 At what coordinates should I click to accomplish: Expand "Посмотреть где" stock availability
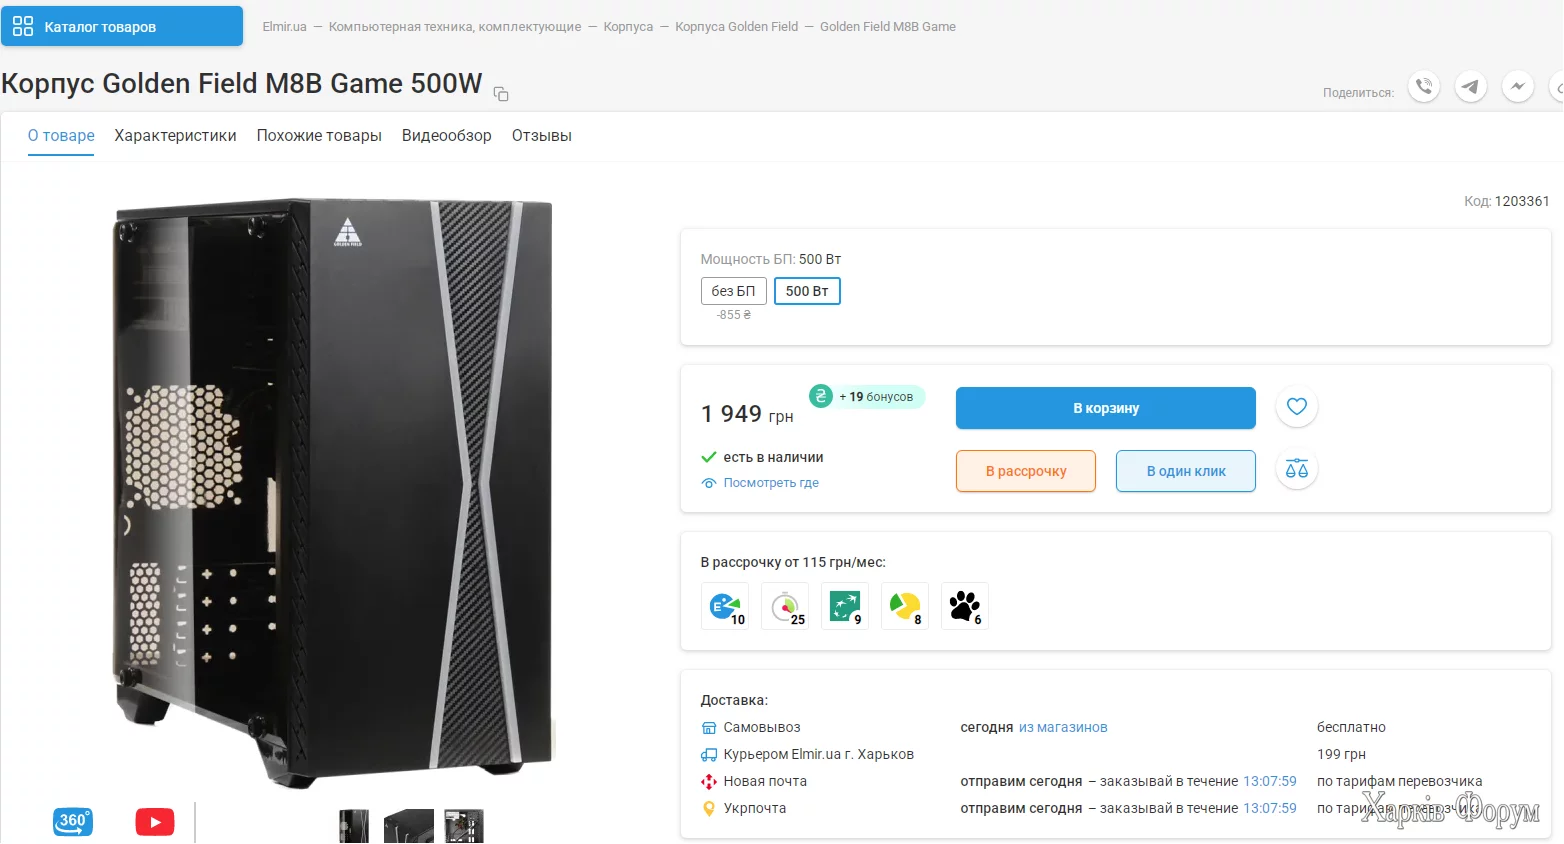[770, 483]
